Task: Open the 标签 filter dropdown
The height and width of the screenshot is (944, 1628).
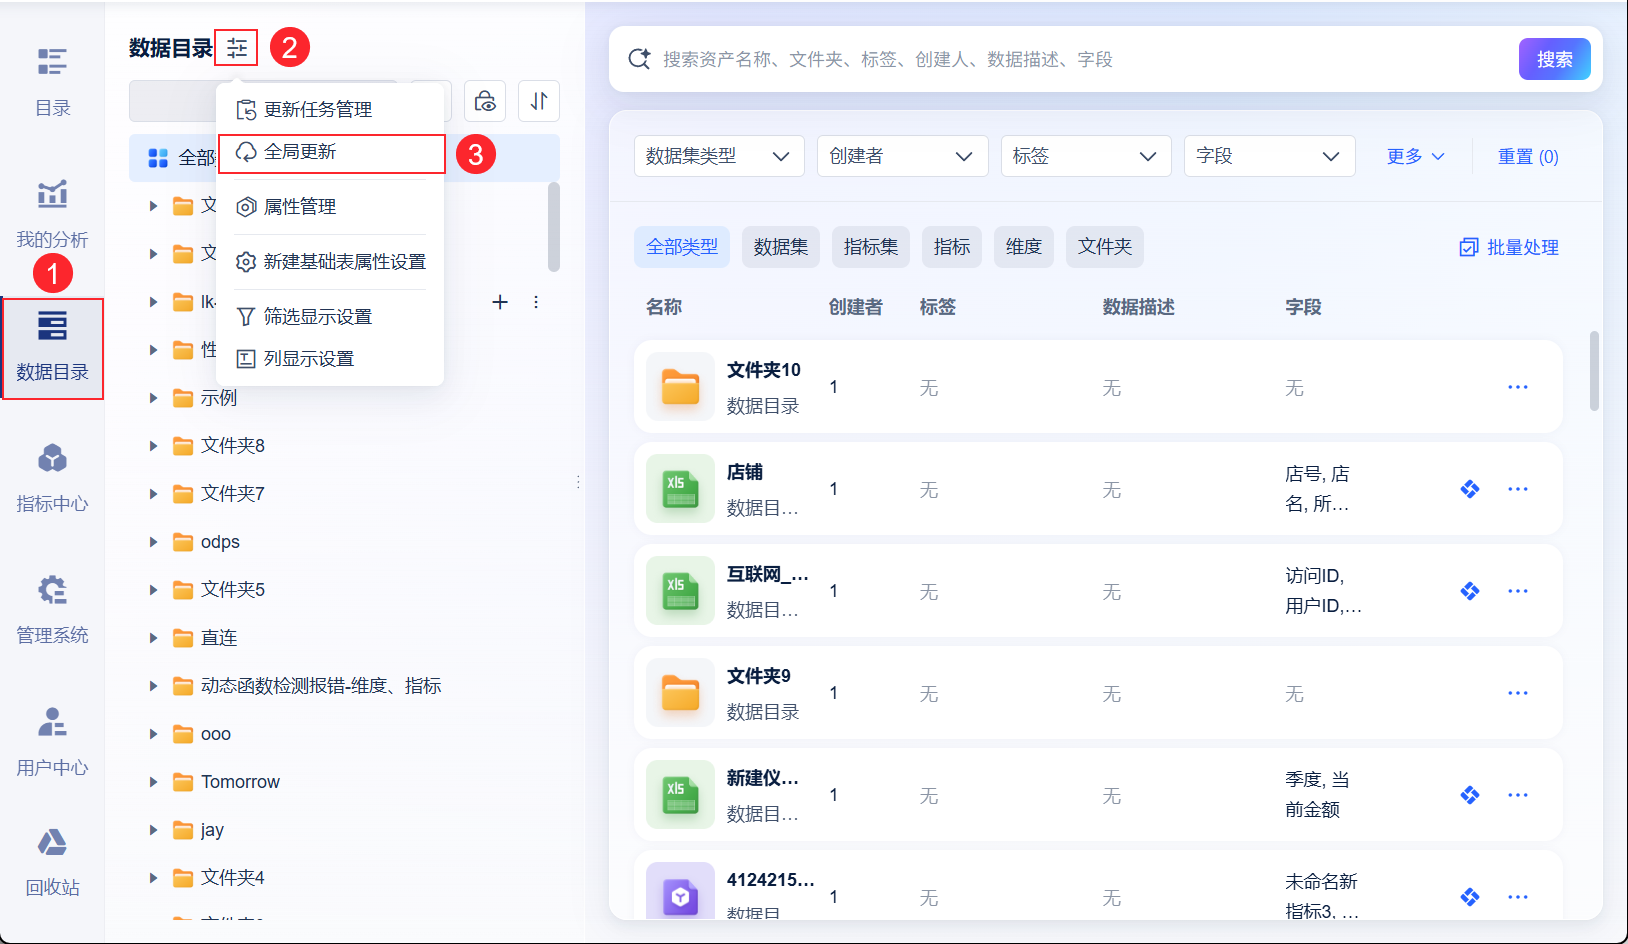Action: (1086, 156)
